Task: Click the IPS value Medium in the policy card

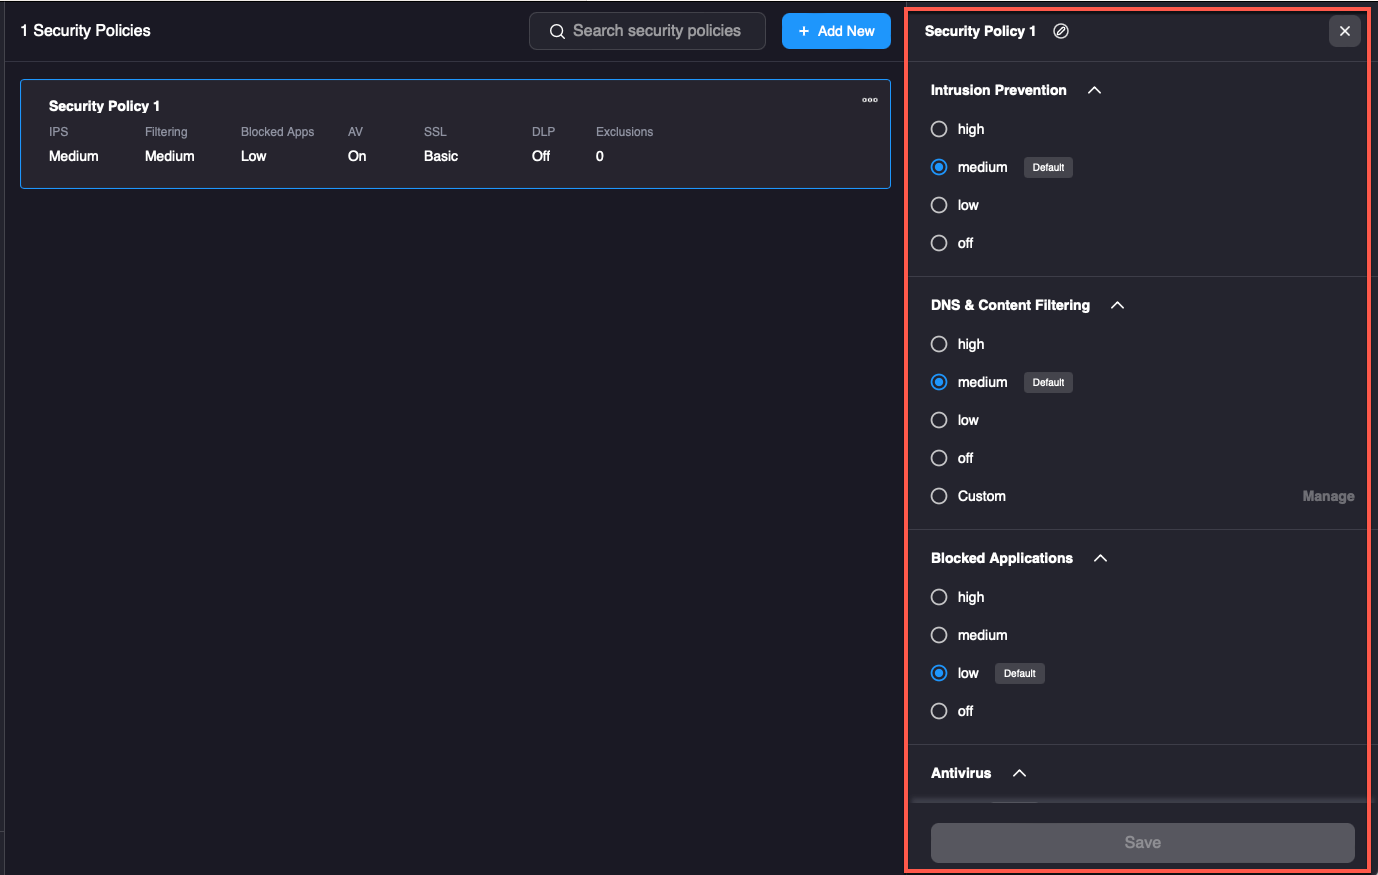Action: [74, 156]
